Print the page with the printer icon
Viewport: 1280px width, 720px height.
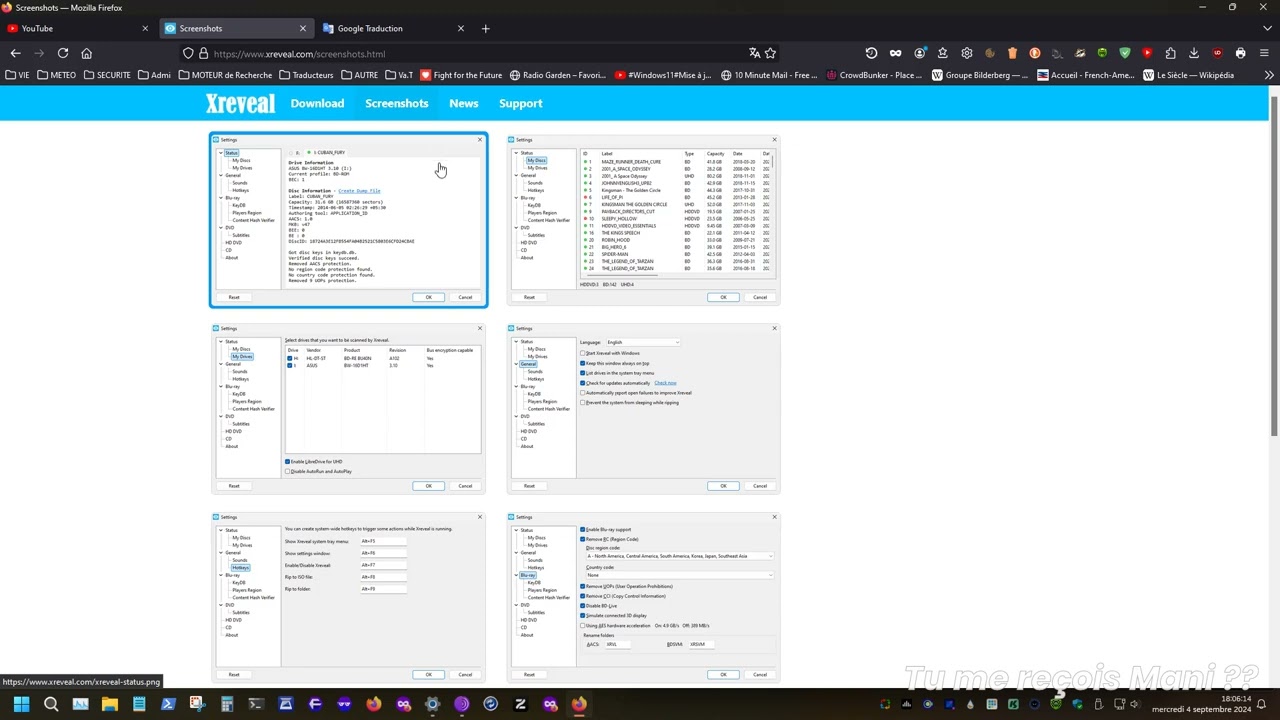(1240, 53)
